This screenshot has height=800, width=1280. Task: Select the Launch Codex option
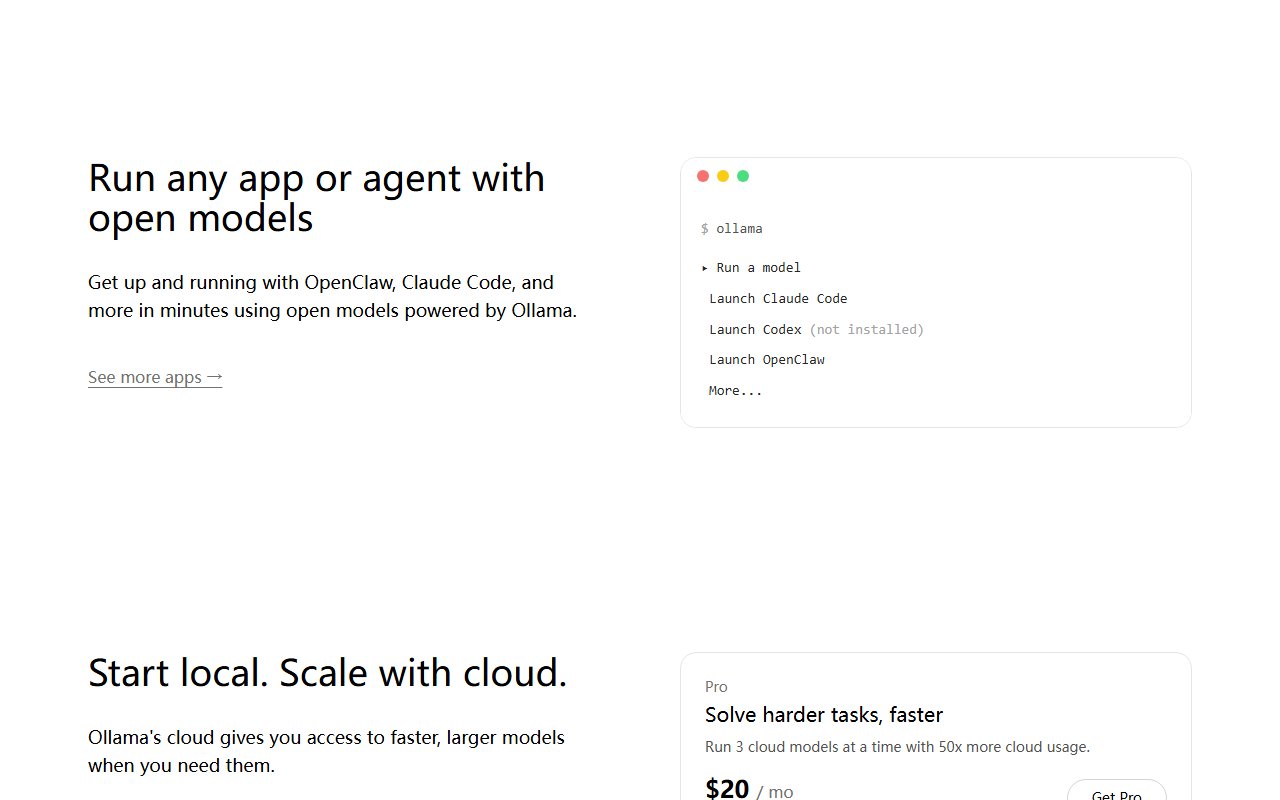coord(755,329)
